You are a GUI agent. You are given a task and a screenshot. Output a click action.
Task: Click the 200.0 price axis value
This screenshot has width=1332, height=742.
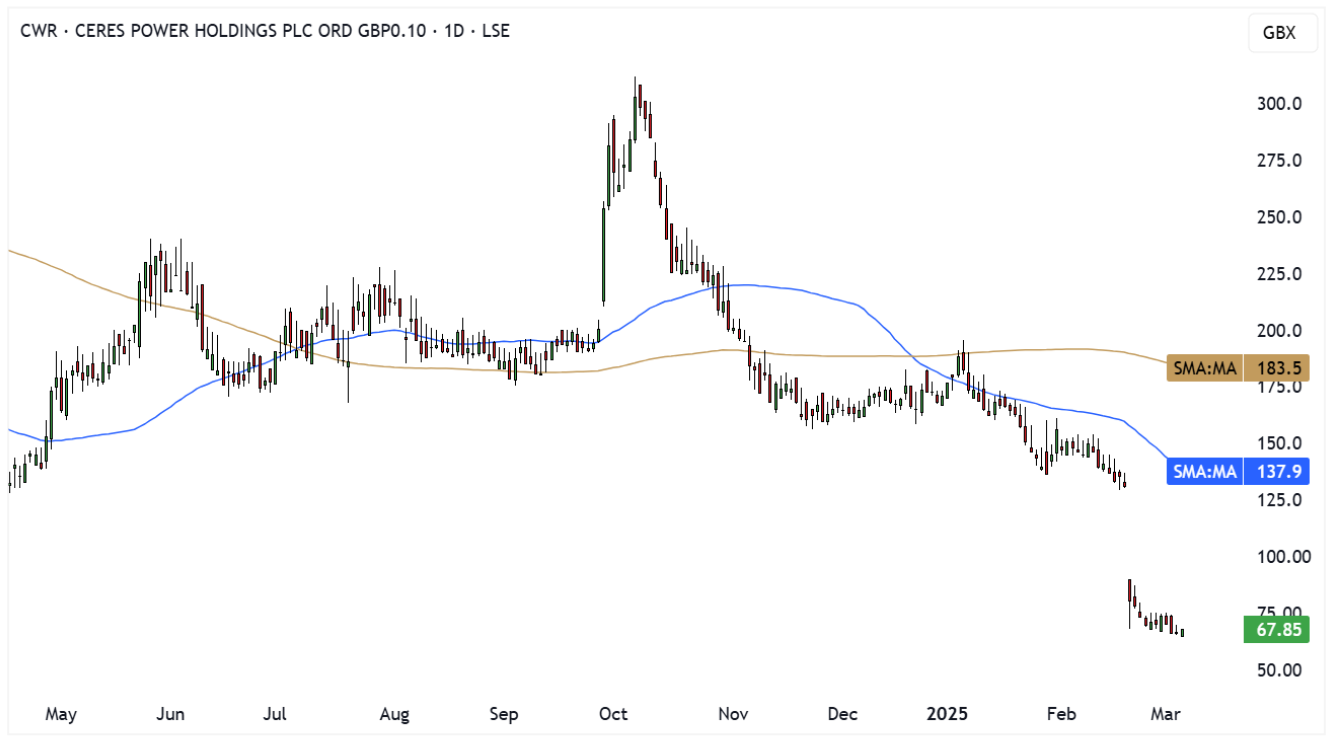coord(1278,331)
